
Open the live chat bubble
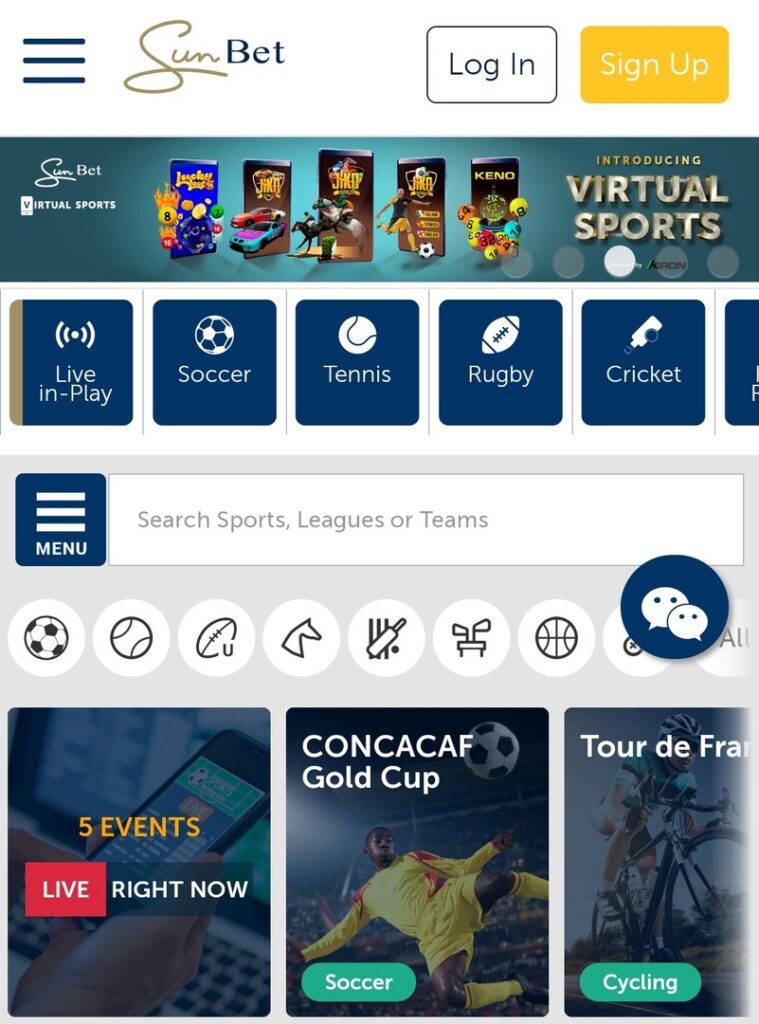coord(674,607)
